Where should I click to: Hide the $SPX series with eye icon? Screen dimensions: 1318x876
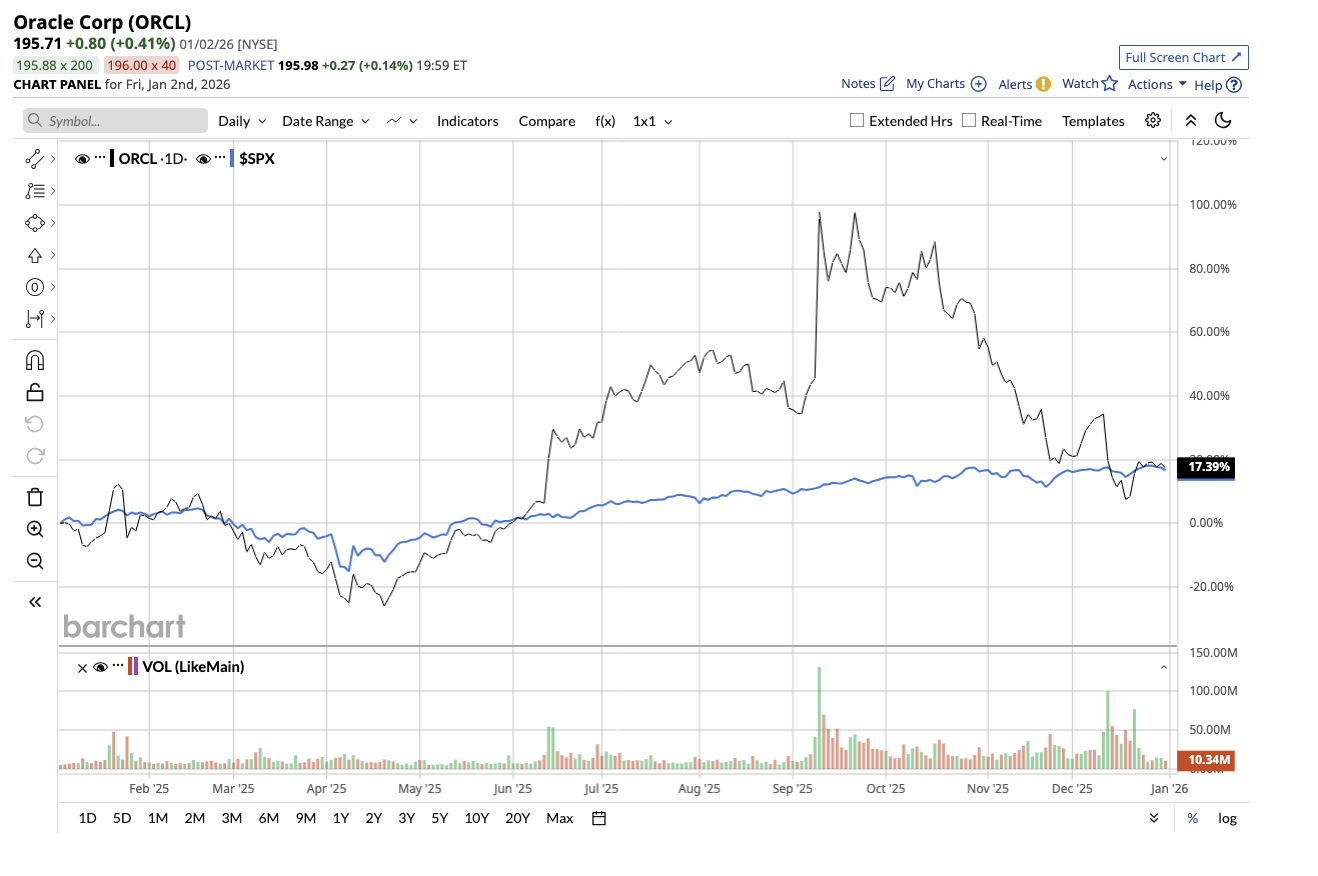point(203,158)
